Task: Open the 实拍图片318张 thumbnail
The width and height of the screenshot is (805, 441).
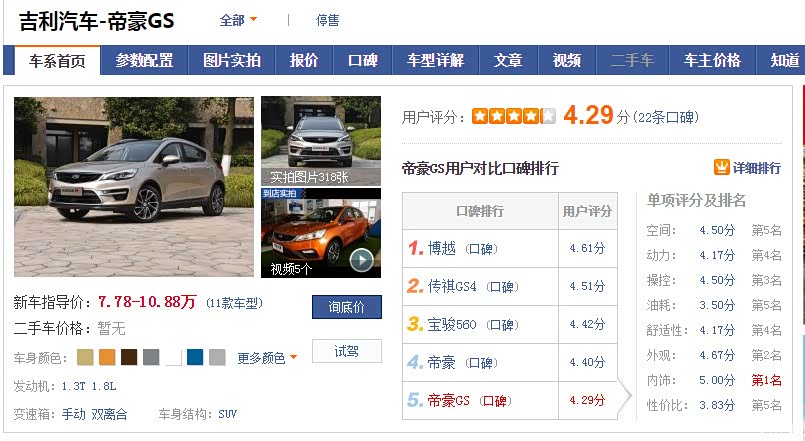Action: (x=321, y=141)
